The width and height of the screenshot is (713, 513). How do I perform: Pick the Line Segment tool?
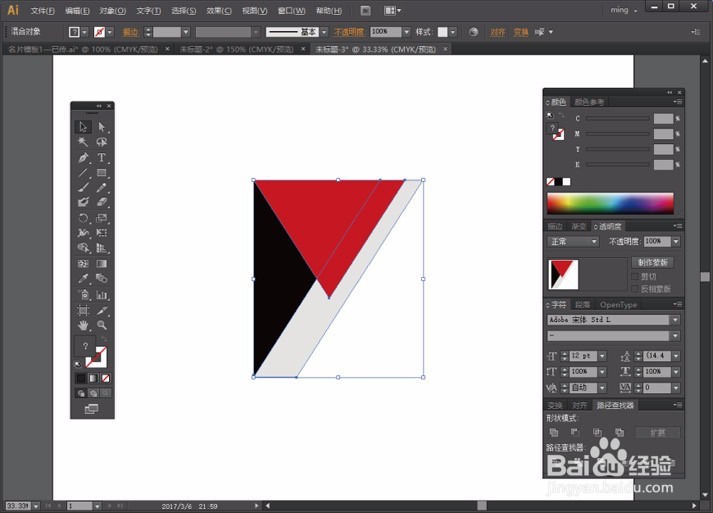[83, 172]
